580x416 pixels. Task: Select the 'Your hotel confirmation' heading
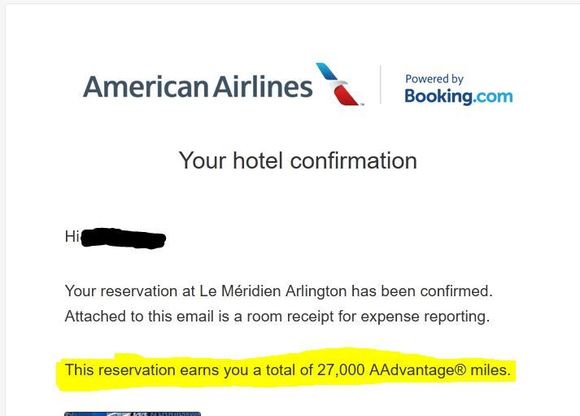click(298, 161)
